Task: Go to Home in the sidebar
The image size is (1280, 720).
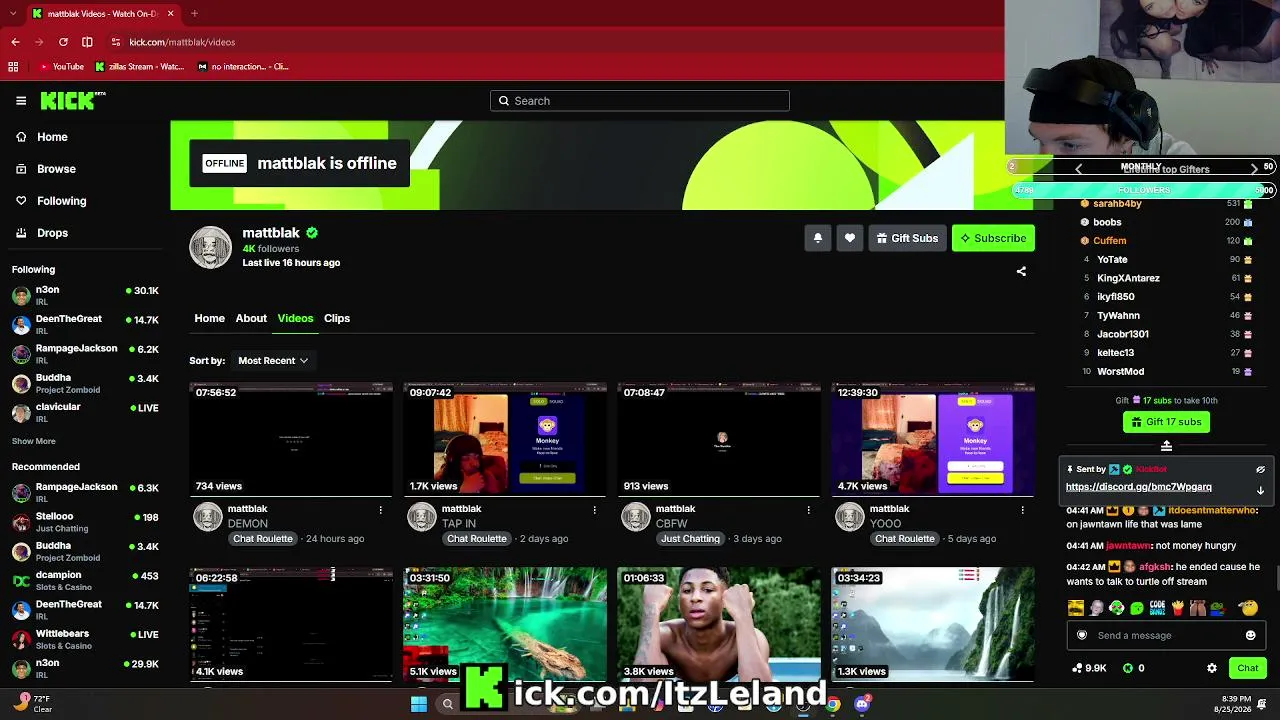Action: click(85, 137)
